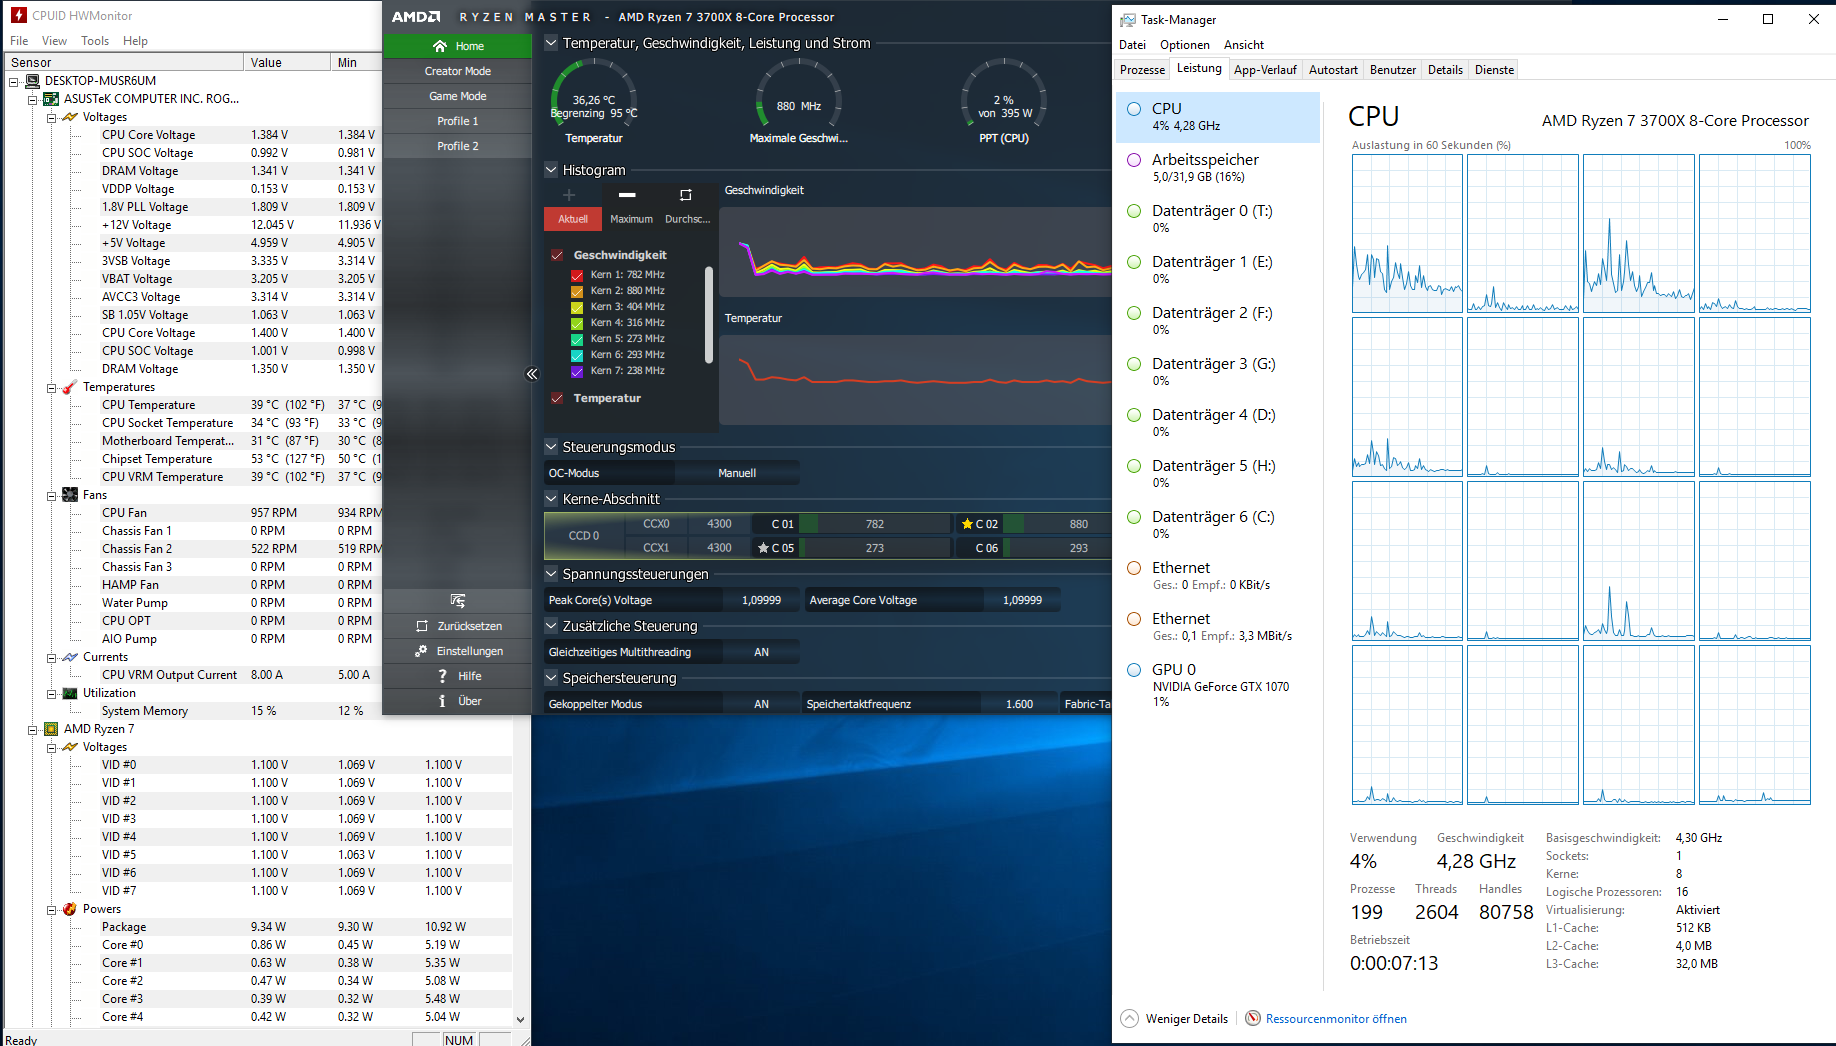The image size is (1836, 1046).
Task: Click the fan icon beside Fans
Action: [x=70, y=495]
